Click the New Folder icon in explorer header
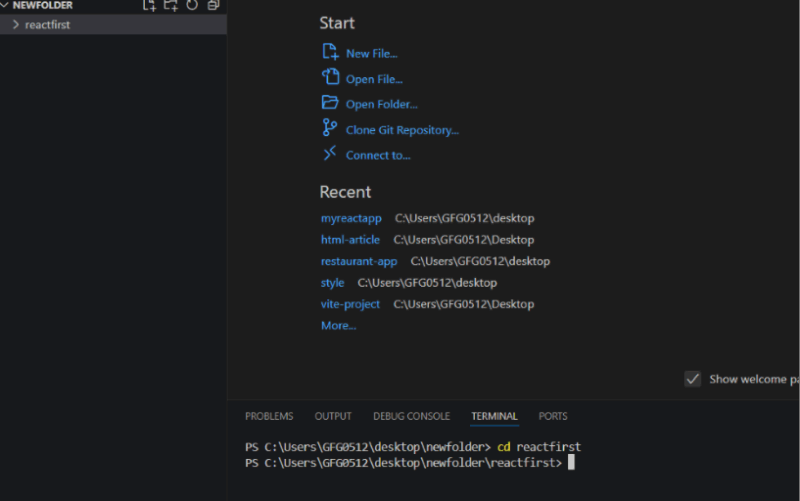 170,5
